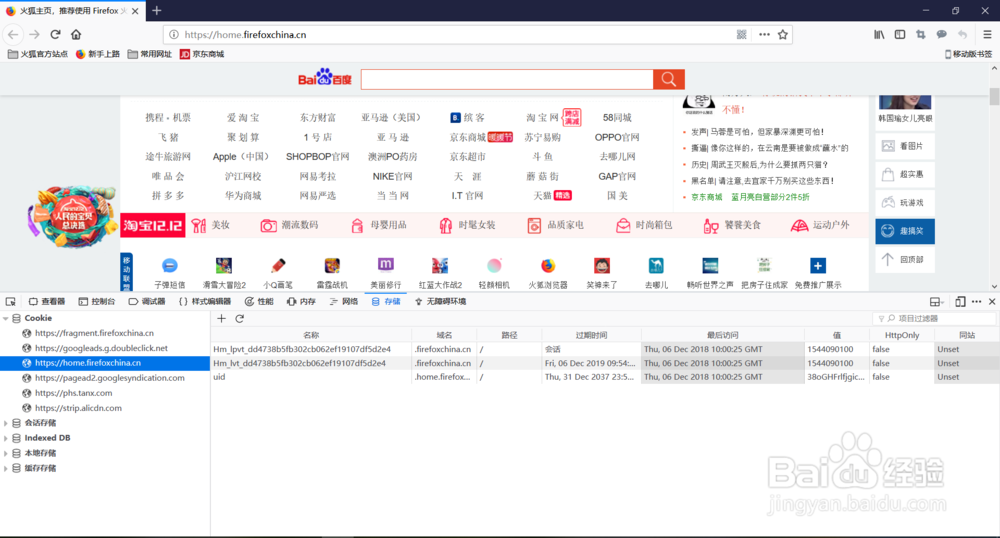Image resolution: width=1000 pixels, height=538 pixels.
Task: Open the Firefox home page button
Action: click(76, 34)
